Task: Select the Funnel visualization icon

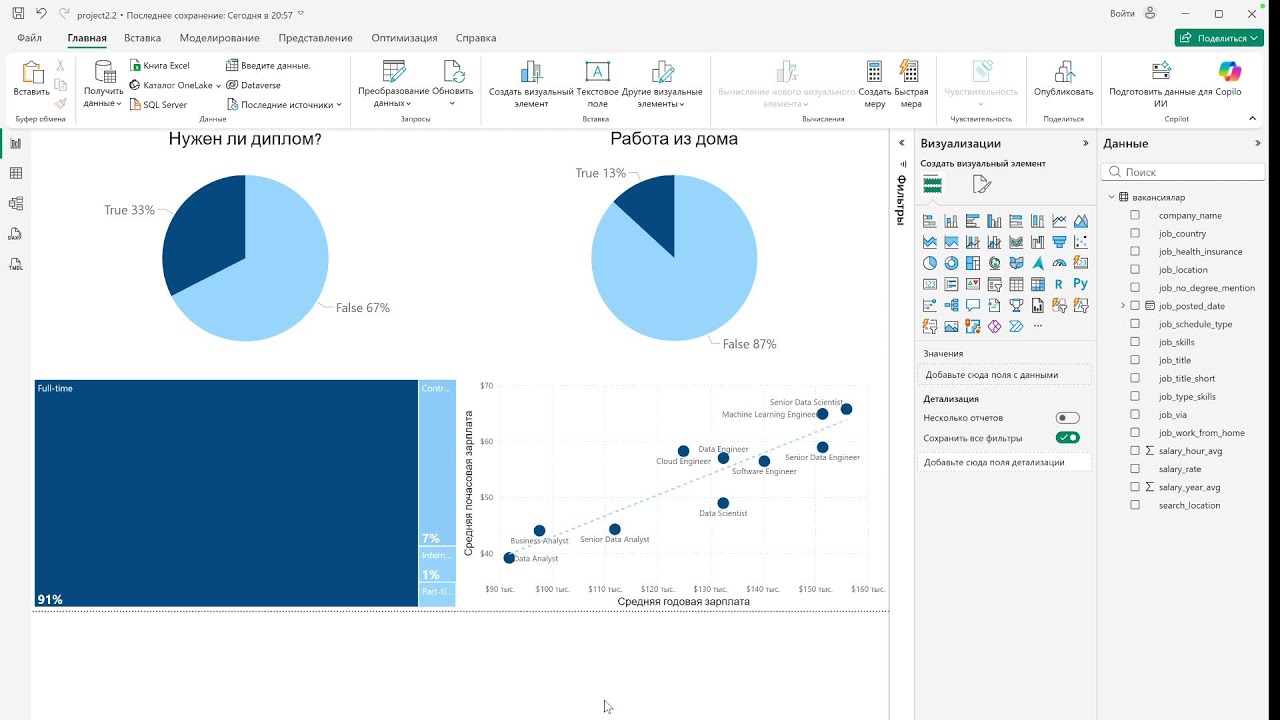Action: 1059,242
